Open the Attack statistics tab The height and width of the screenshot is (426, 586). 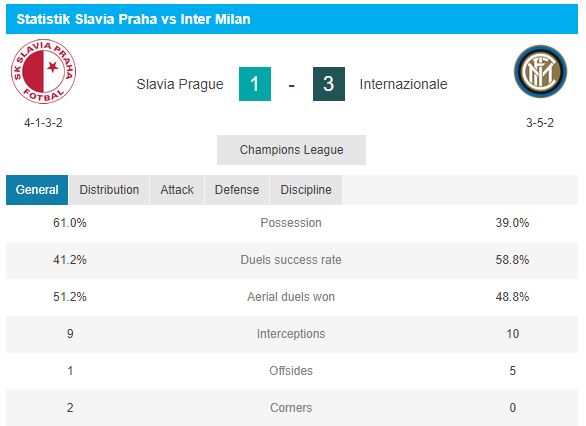click(x=177, y=190)
